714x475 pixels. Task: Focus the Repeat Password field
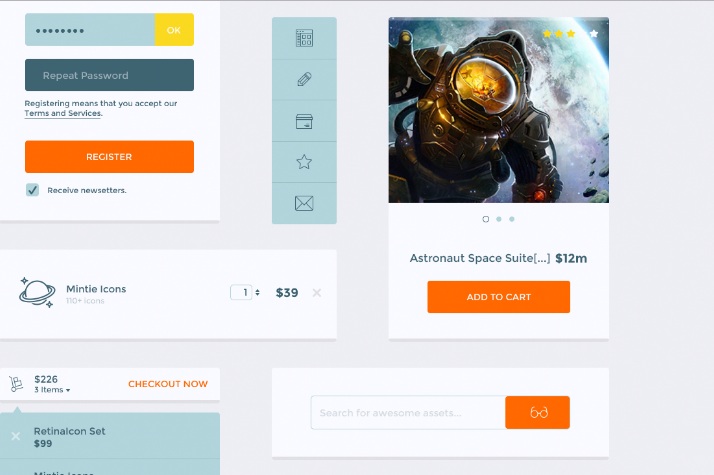point(109,75)
